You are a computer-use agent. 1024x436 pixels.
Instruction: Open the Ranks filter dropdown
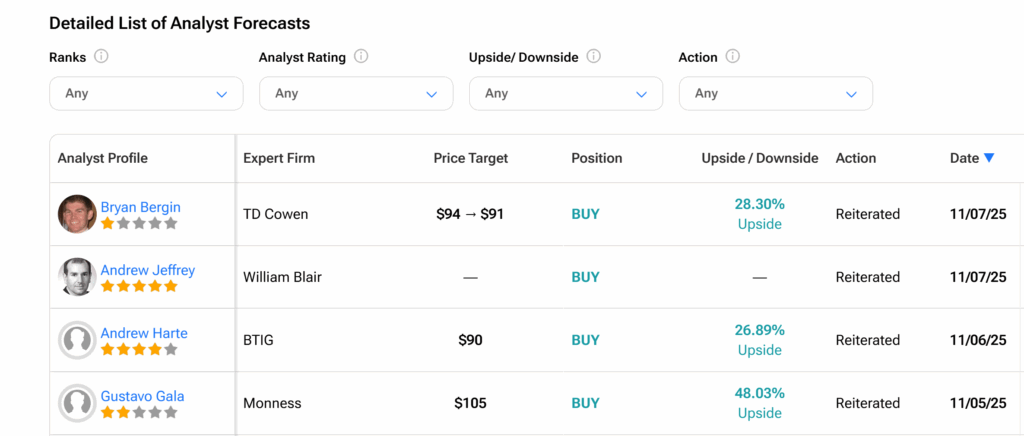pyautogui.click(x=146, y=94)
